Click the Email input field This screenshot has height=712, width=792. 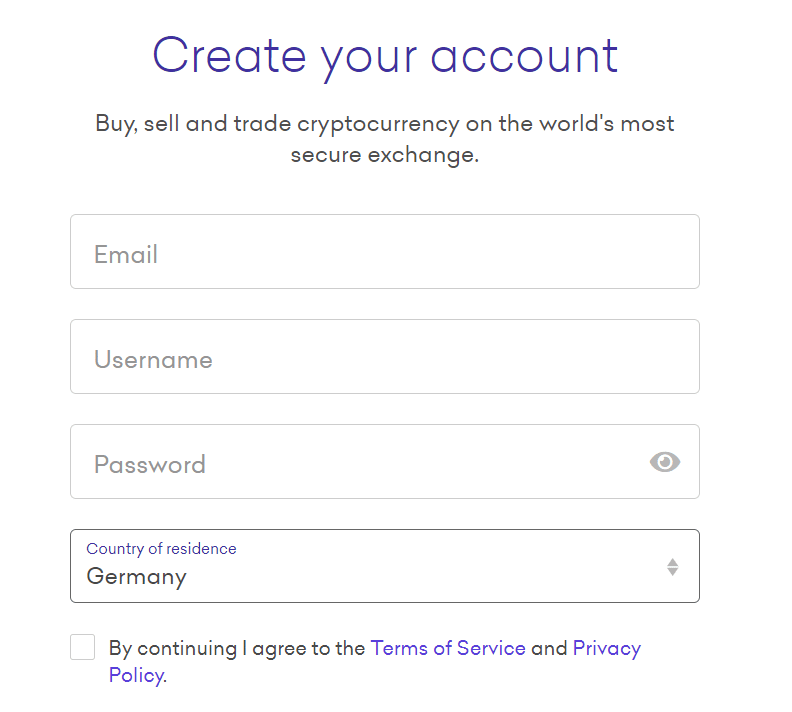click(385, 251)
